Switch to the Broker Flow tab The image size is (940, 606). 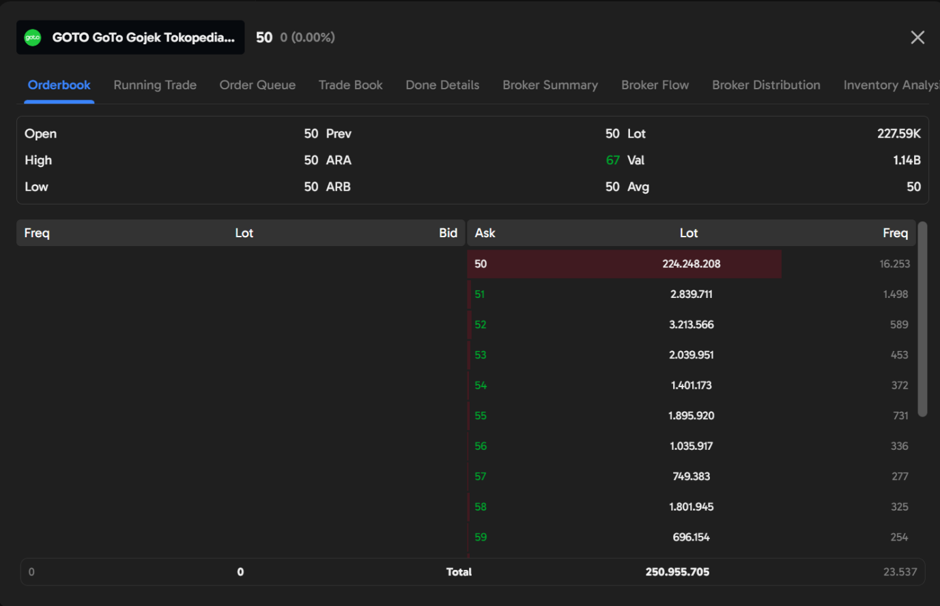[x=655, y=85]
